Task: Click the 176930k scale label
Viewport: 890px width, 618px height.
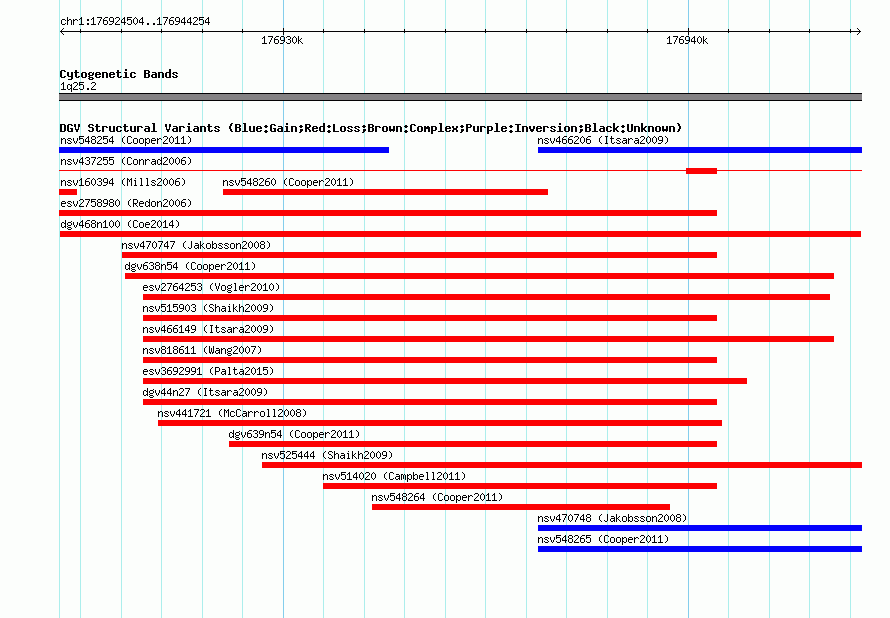Action: pos(282,40)
